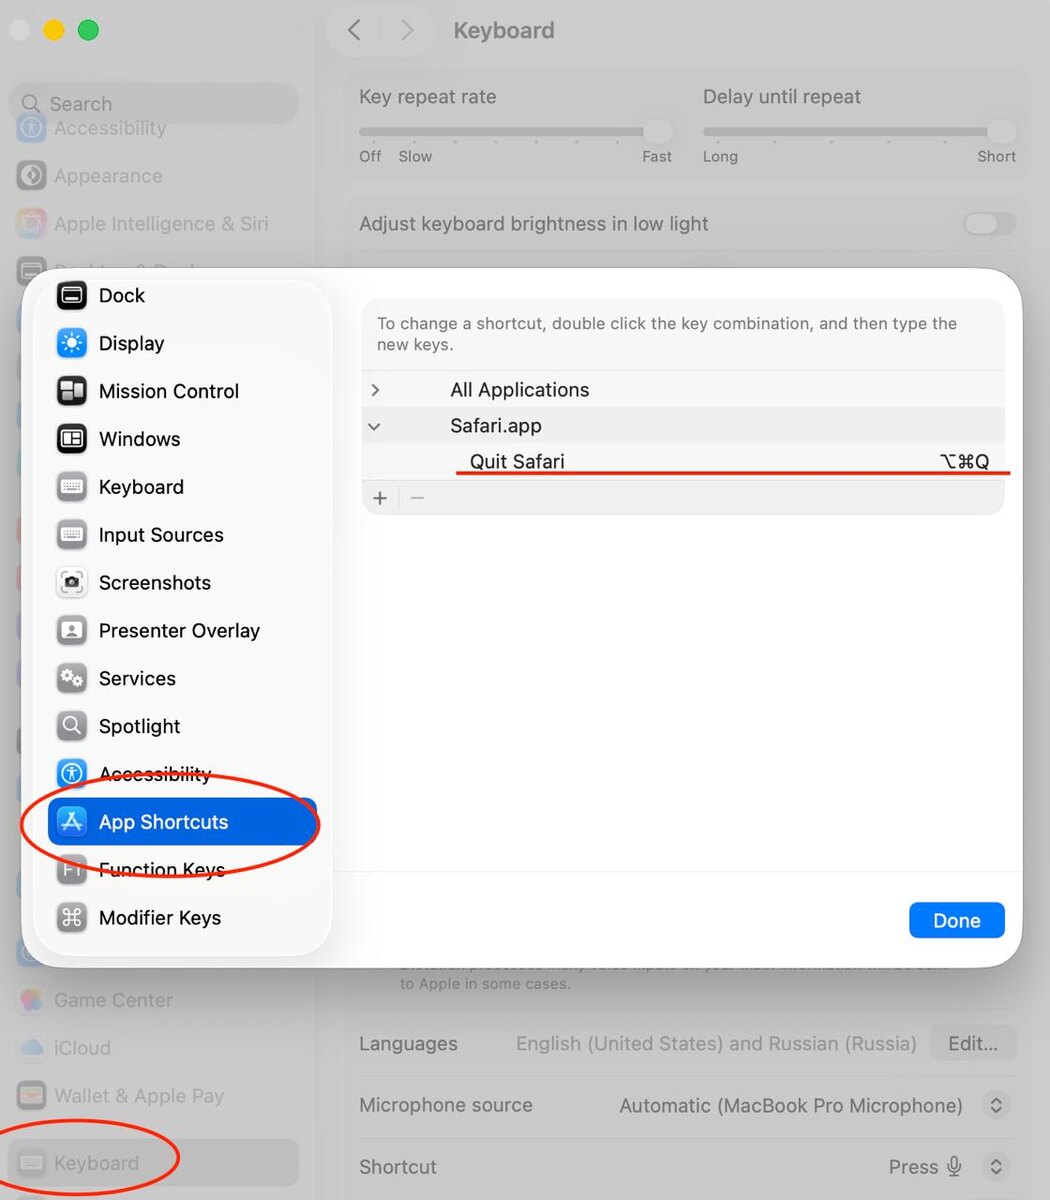The width and height of the screenshot is (1050, 1200).
Task: Select Game Center in the Settings sidebar
Action: (x=153, y=1000)
